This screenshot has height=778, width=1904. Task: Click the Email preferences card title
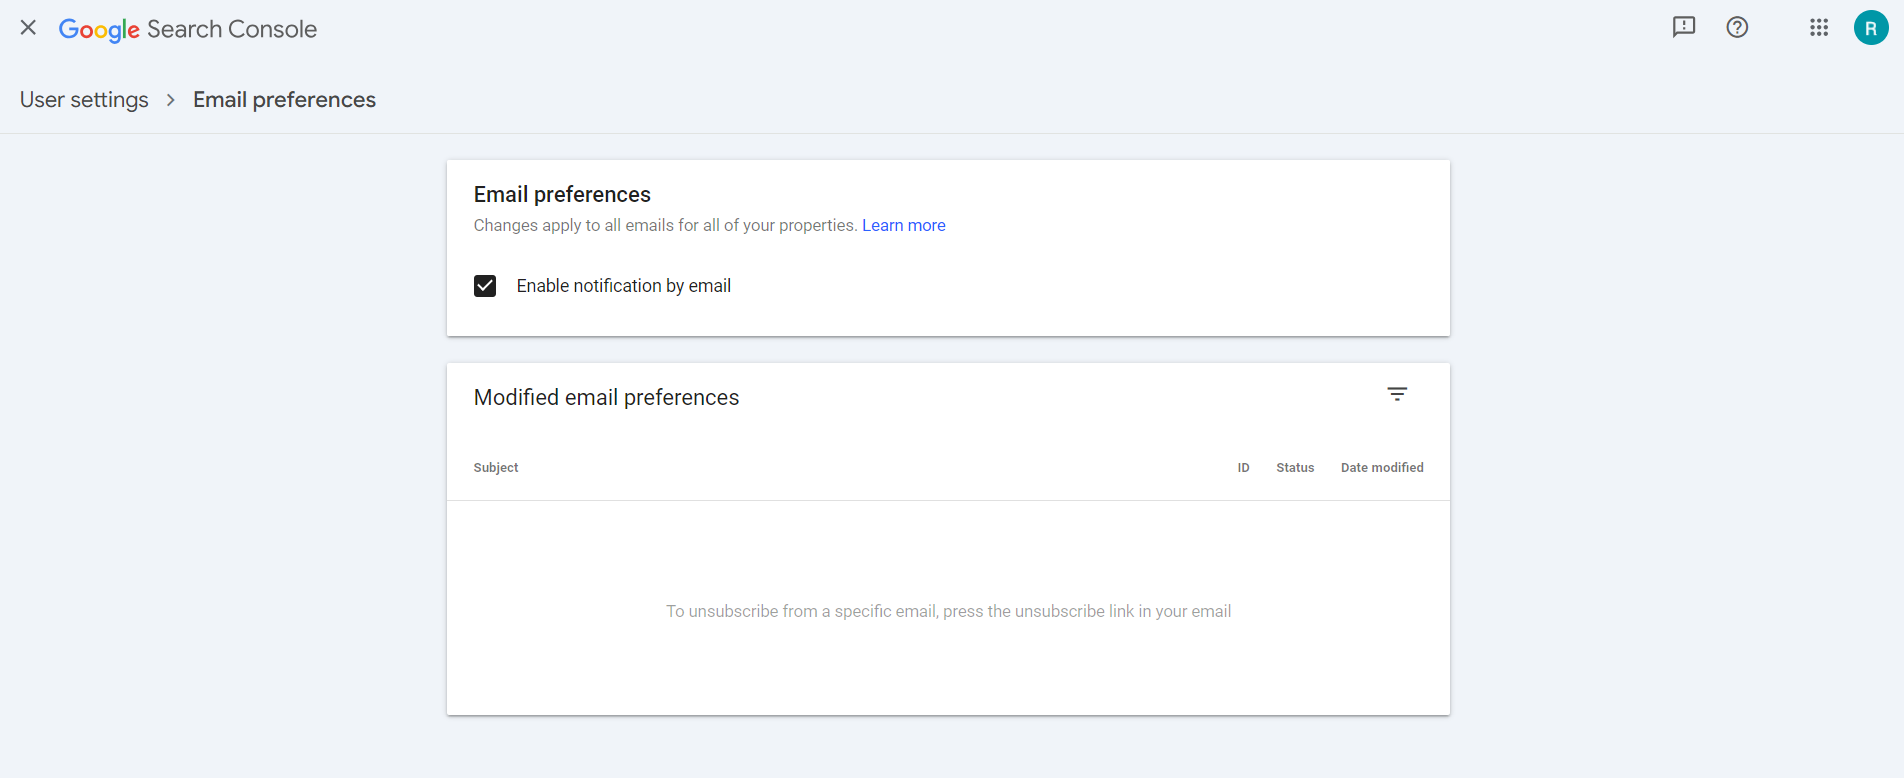[562, 195]
